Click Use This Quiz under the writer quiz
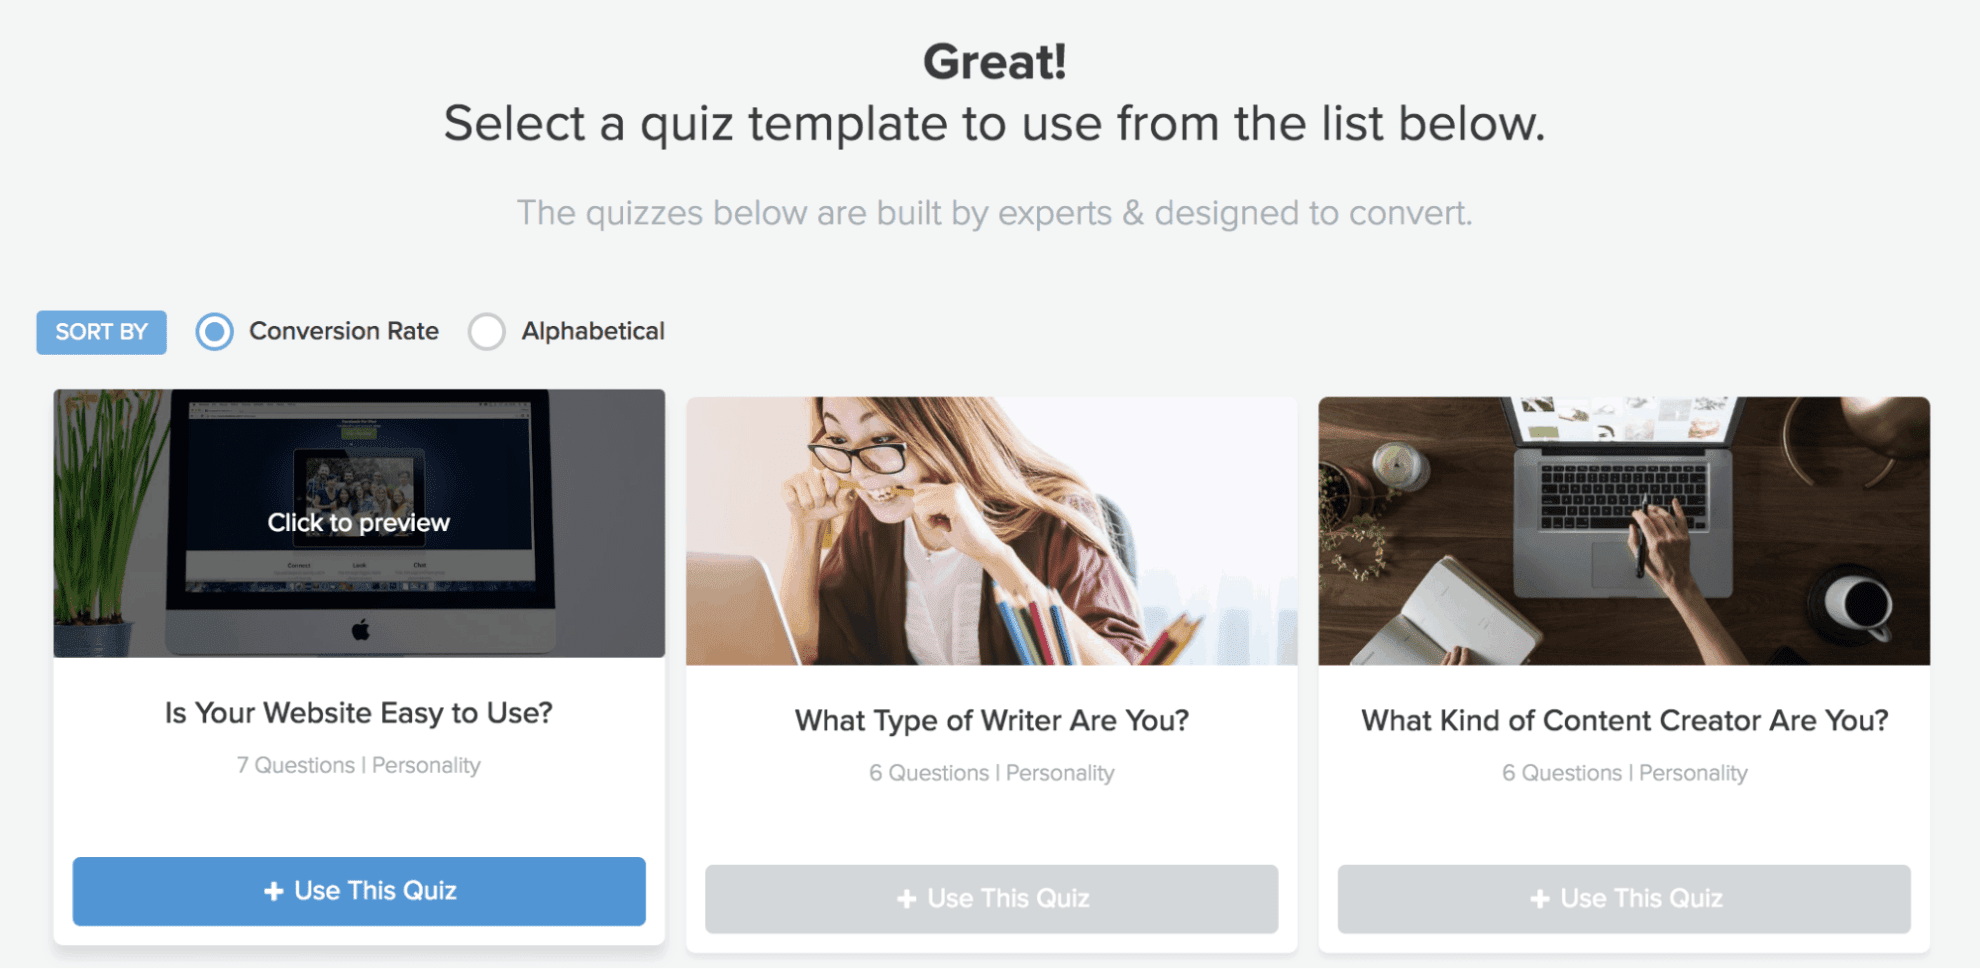This screenshot has width=1980, height=969. click(x=991, y=897)
